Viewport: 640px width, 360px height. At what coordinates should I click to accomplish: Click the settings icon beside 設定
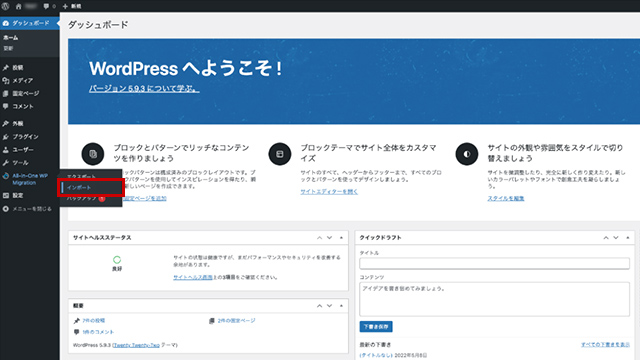5,196
